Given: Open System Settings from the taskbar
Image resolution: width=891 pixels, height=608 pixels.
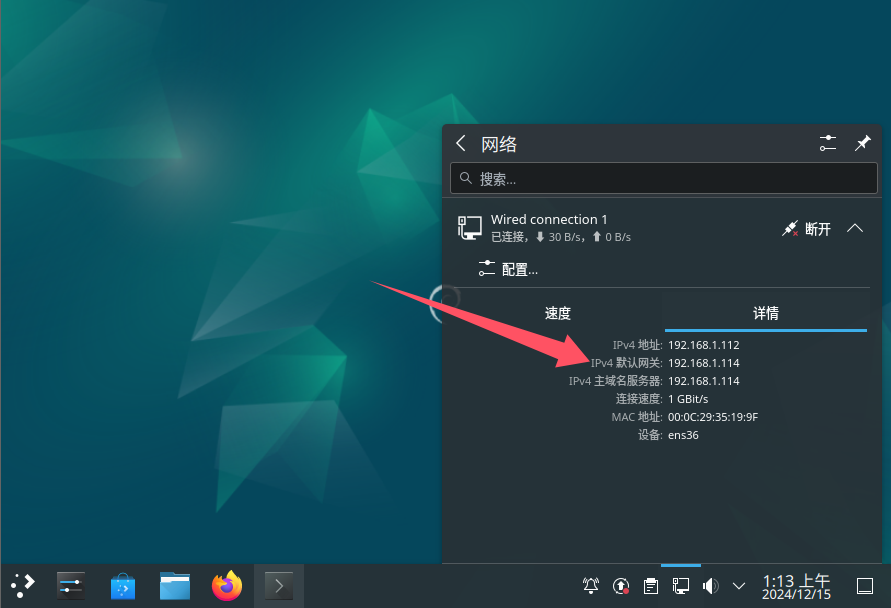Looking at the screenshot, I should pos(71,585).
